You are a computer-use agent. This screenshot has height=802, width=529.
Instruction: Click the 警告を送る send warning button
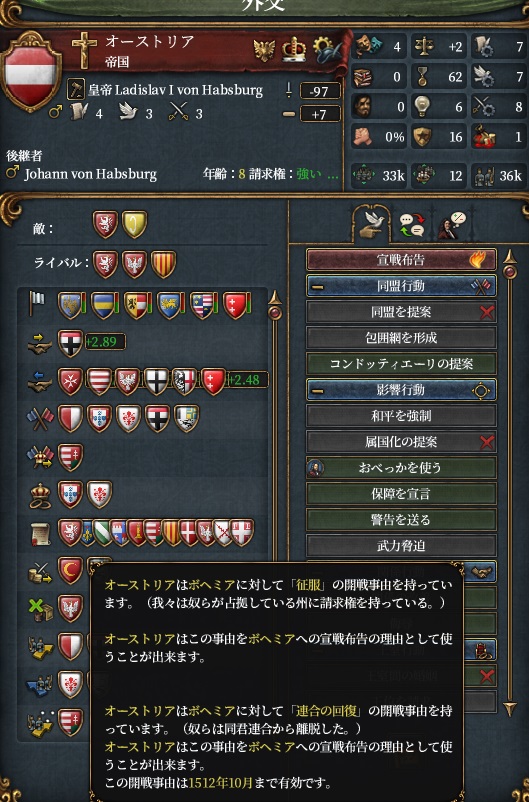coord(401,520)
